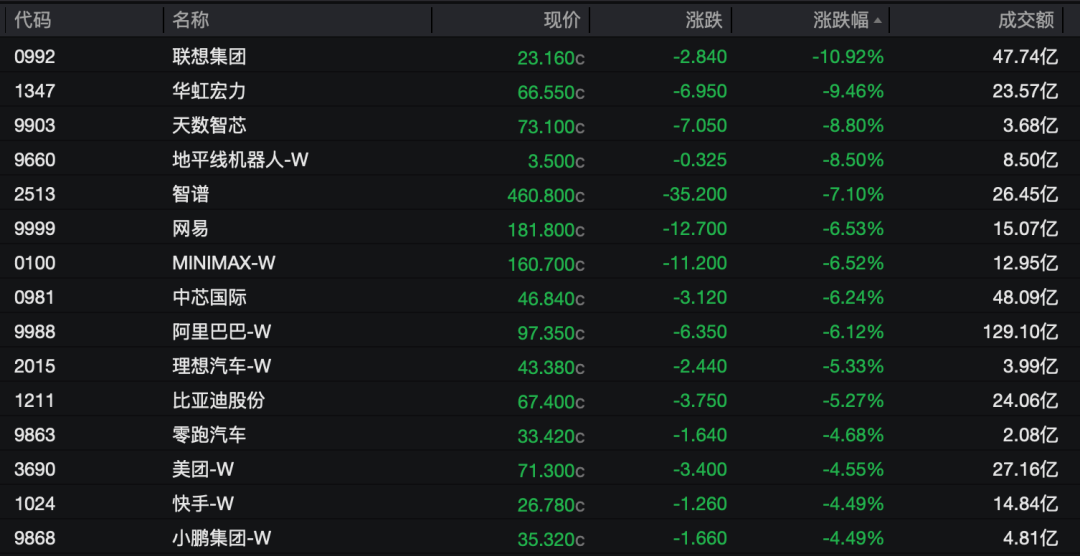Click the 47.74亿 turnover value
This screenshot has width=1080, height=556.
(1026, 57)
